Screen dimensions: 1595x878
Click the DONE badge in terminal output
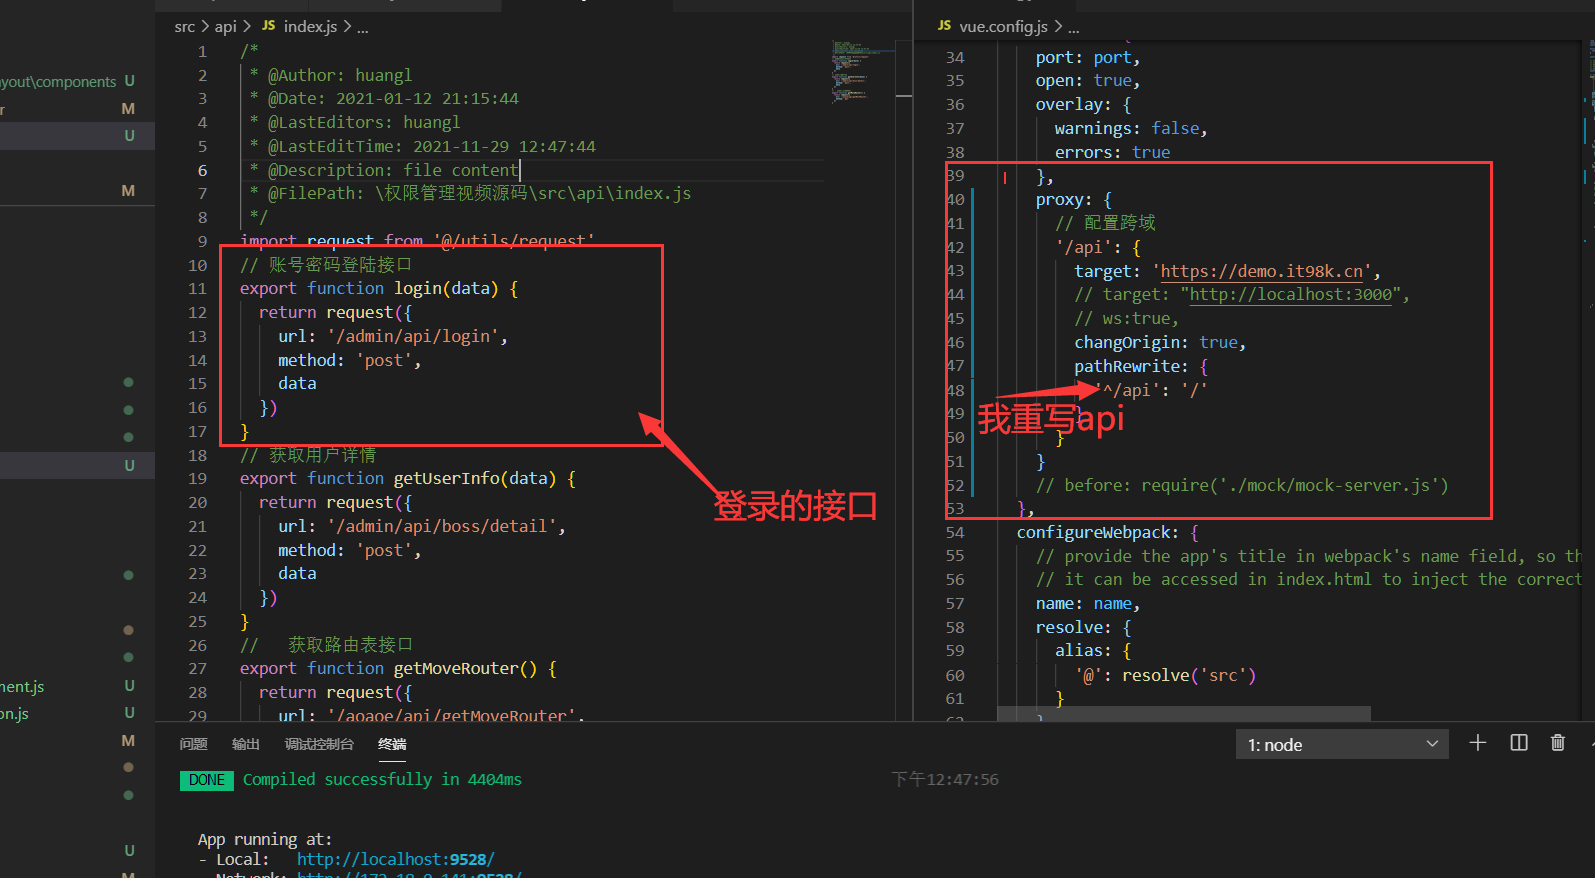[x=207, y=780]
